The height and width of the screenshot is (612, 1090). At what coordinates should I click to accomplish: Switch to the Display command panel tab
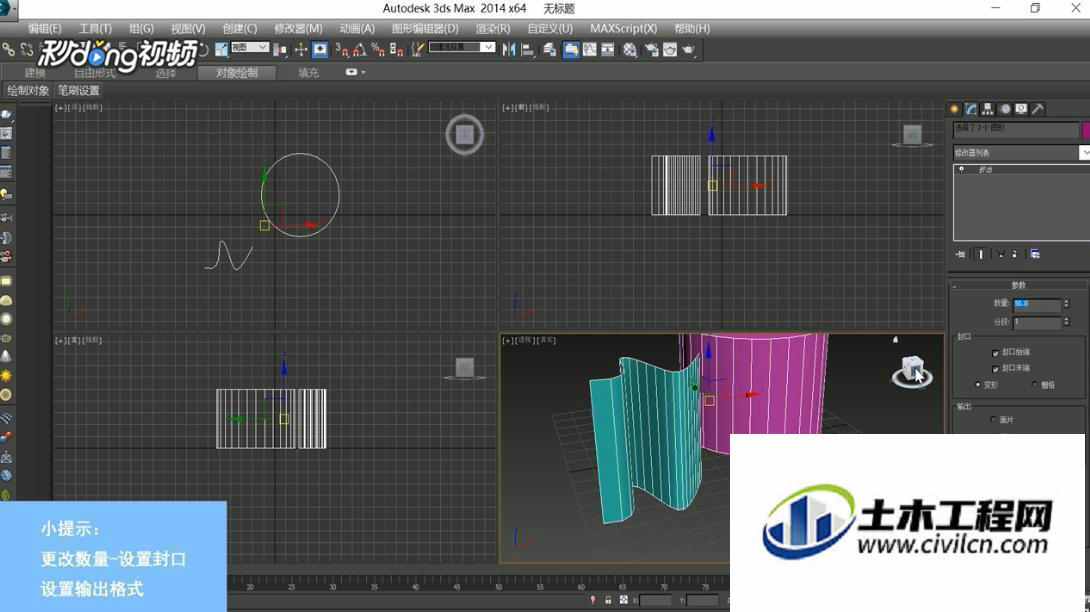[x=1021, y=109]
